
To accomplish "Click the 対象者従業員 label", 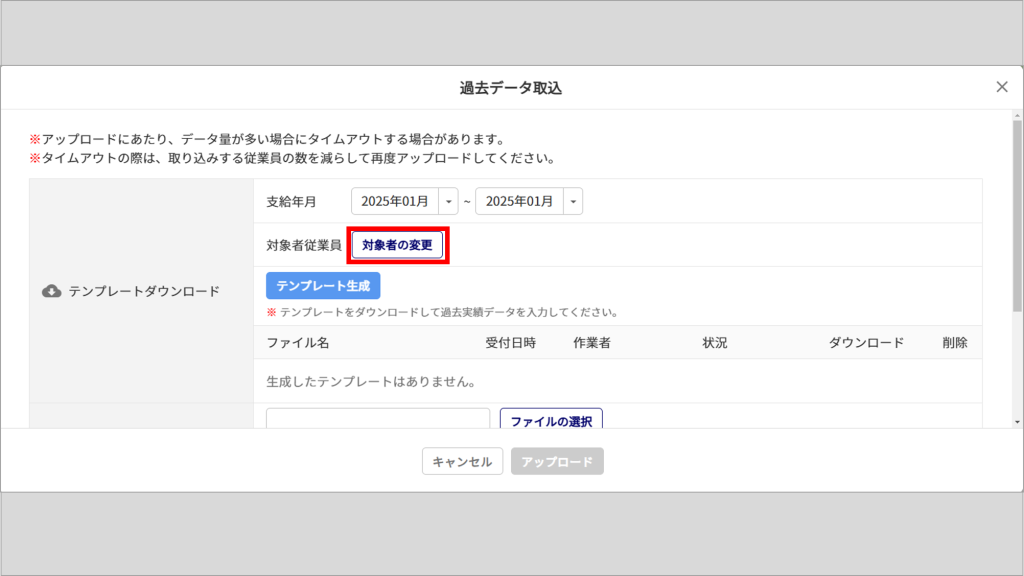I will [x=304, y=246].
